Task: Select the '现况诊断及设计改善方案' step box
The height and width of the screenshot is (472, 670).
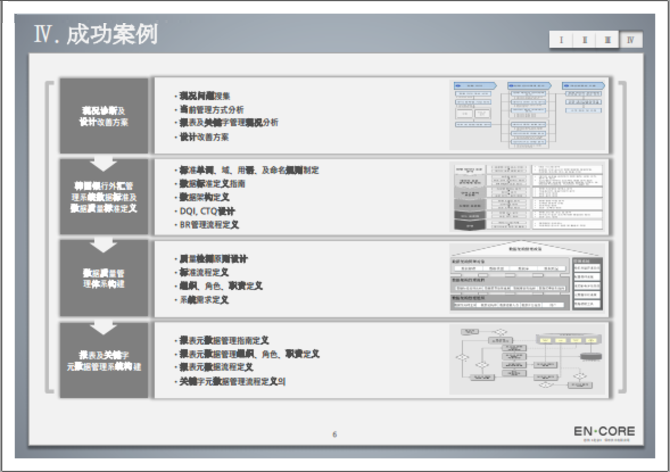Action: (x=104, y=115)
